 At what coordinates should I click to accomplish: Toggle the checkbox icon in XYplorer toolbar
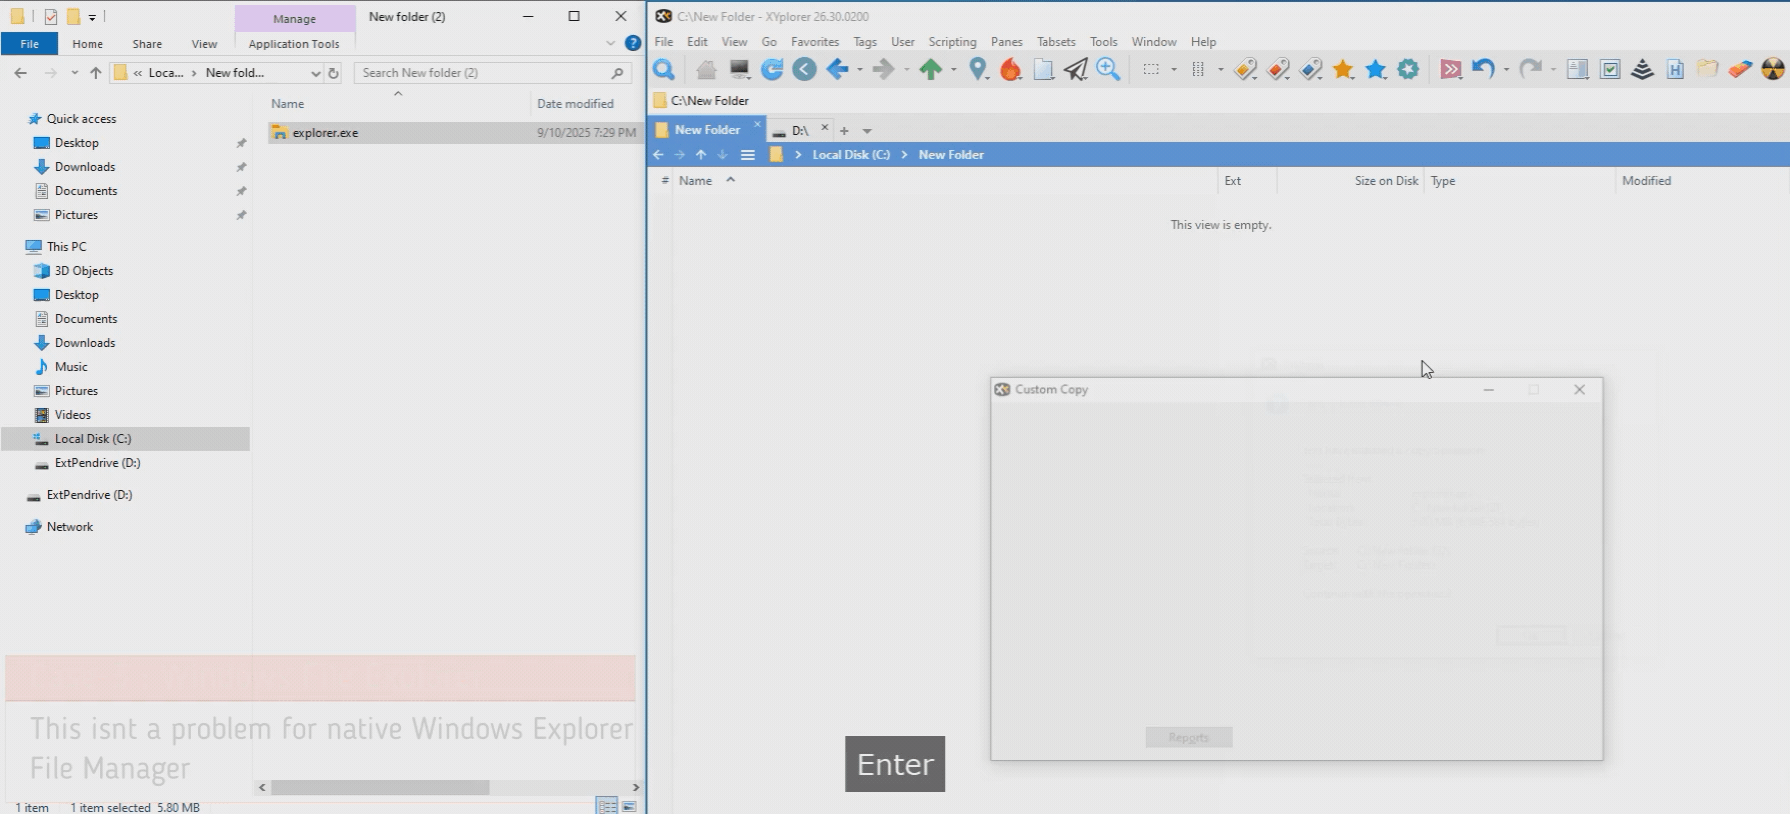(x=1610, y=69)
